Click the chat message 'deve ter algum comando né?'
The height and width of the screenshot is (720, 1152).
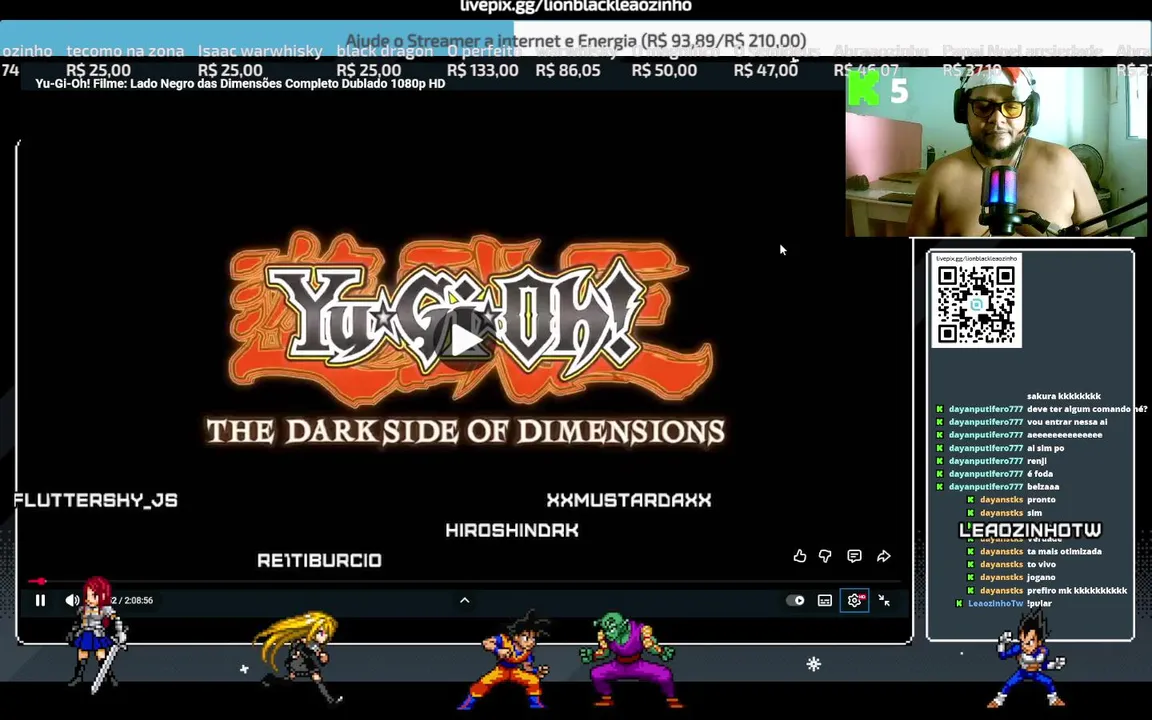coord(1087,409)
